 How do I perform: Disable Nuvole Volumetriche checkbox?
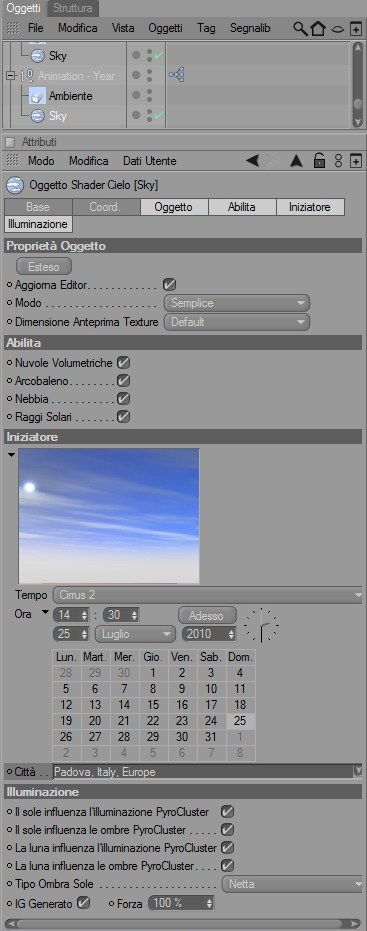tap(124, 362)
